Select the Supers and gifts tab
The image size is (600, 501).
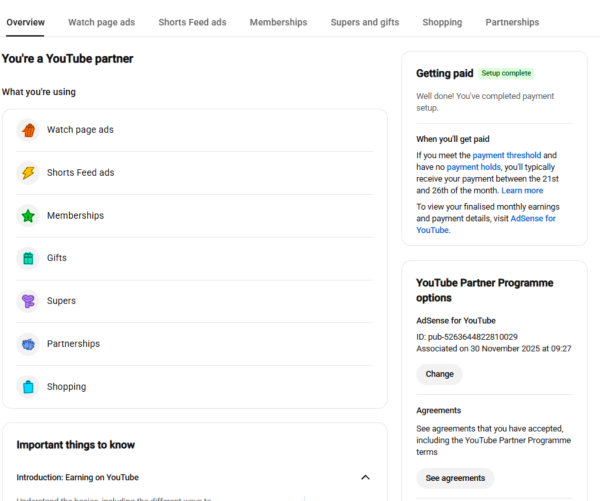tap(365, 22)
